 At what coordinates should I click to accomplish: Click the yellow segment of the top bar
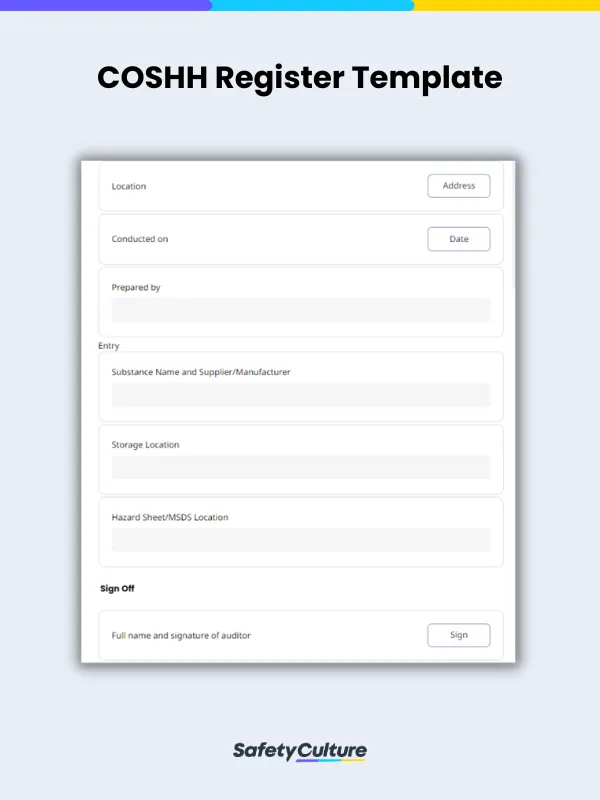506,5
